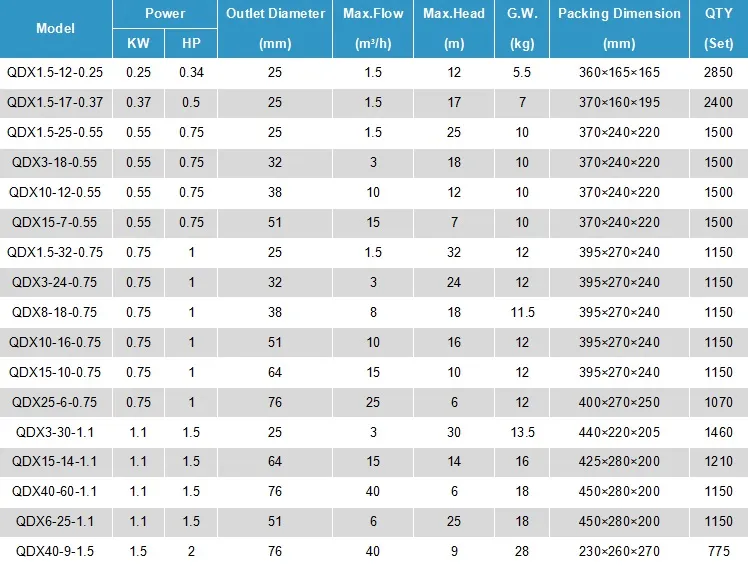Select the Power header cell
This screenshot has width=748, height=568.
(165, 14)
